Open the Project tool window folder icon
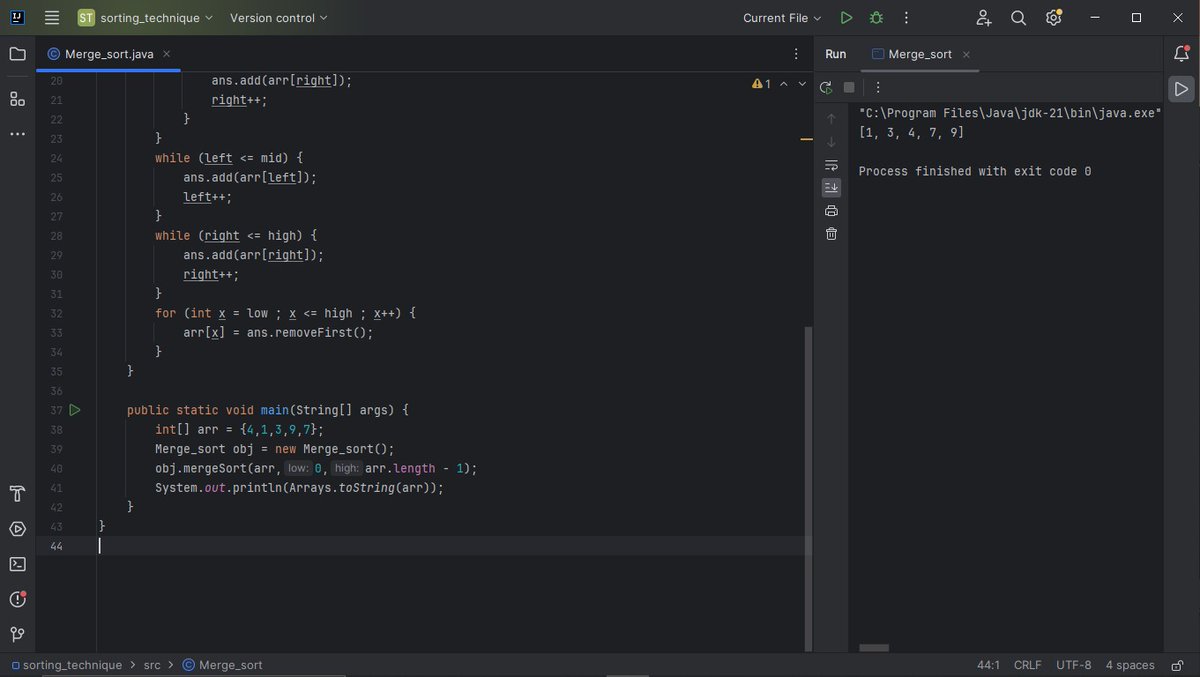1200x677 pixels. pos(17,54)
